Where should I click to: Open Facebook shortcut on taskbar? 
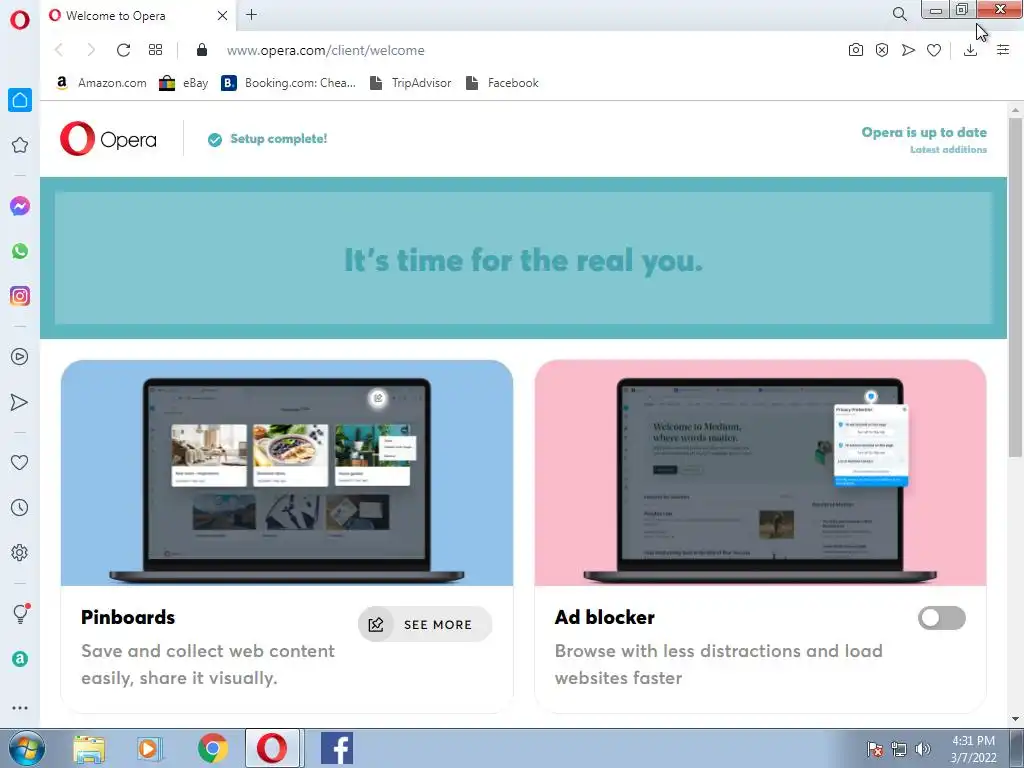tap(337, 748)
